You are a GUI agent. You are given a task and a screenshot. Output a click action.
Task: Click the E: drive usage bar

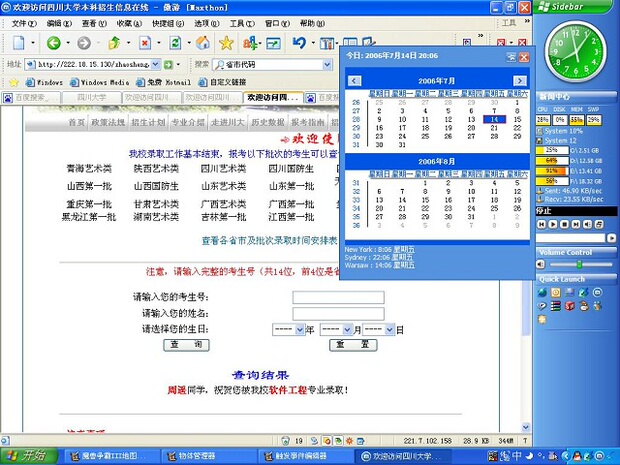pyautogui.click(x=552, y=171)
